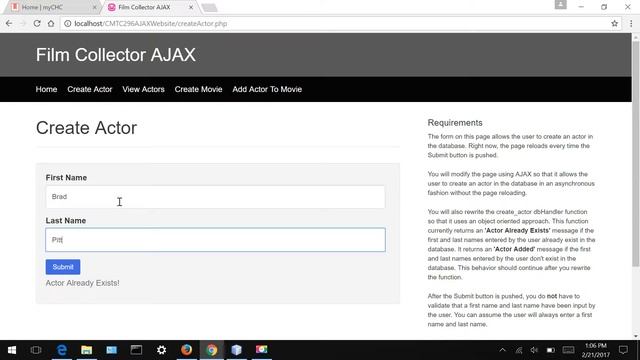
Task: Bookmark this page with the star icon
Action: (614, 24)
